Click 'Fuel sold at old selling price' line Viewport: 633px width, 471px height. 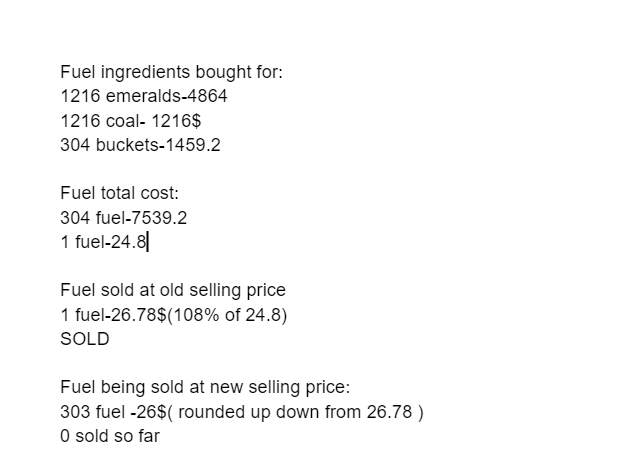tap(173, 290)
